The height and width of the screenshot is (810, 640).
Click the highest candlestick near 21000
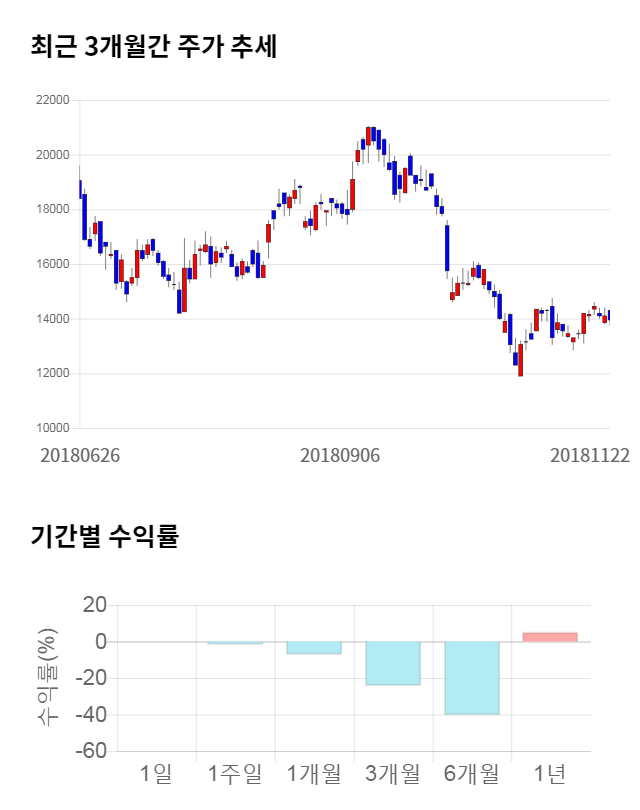[369, 136]
